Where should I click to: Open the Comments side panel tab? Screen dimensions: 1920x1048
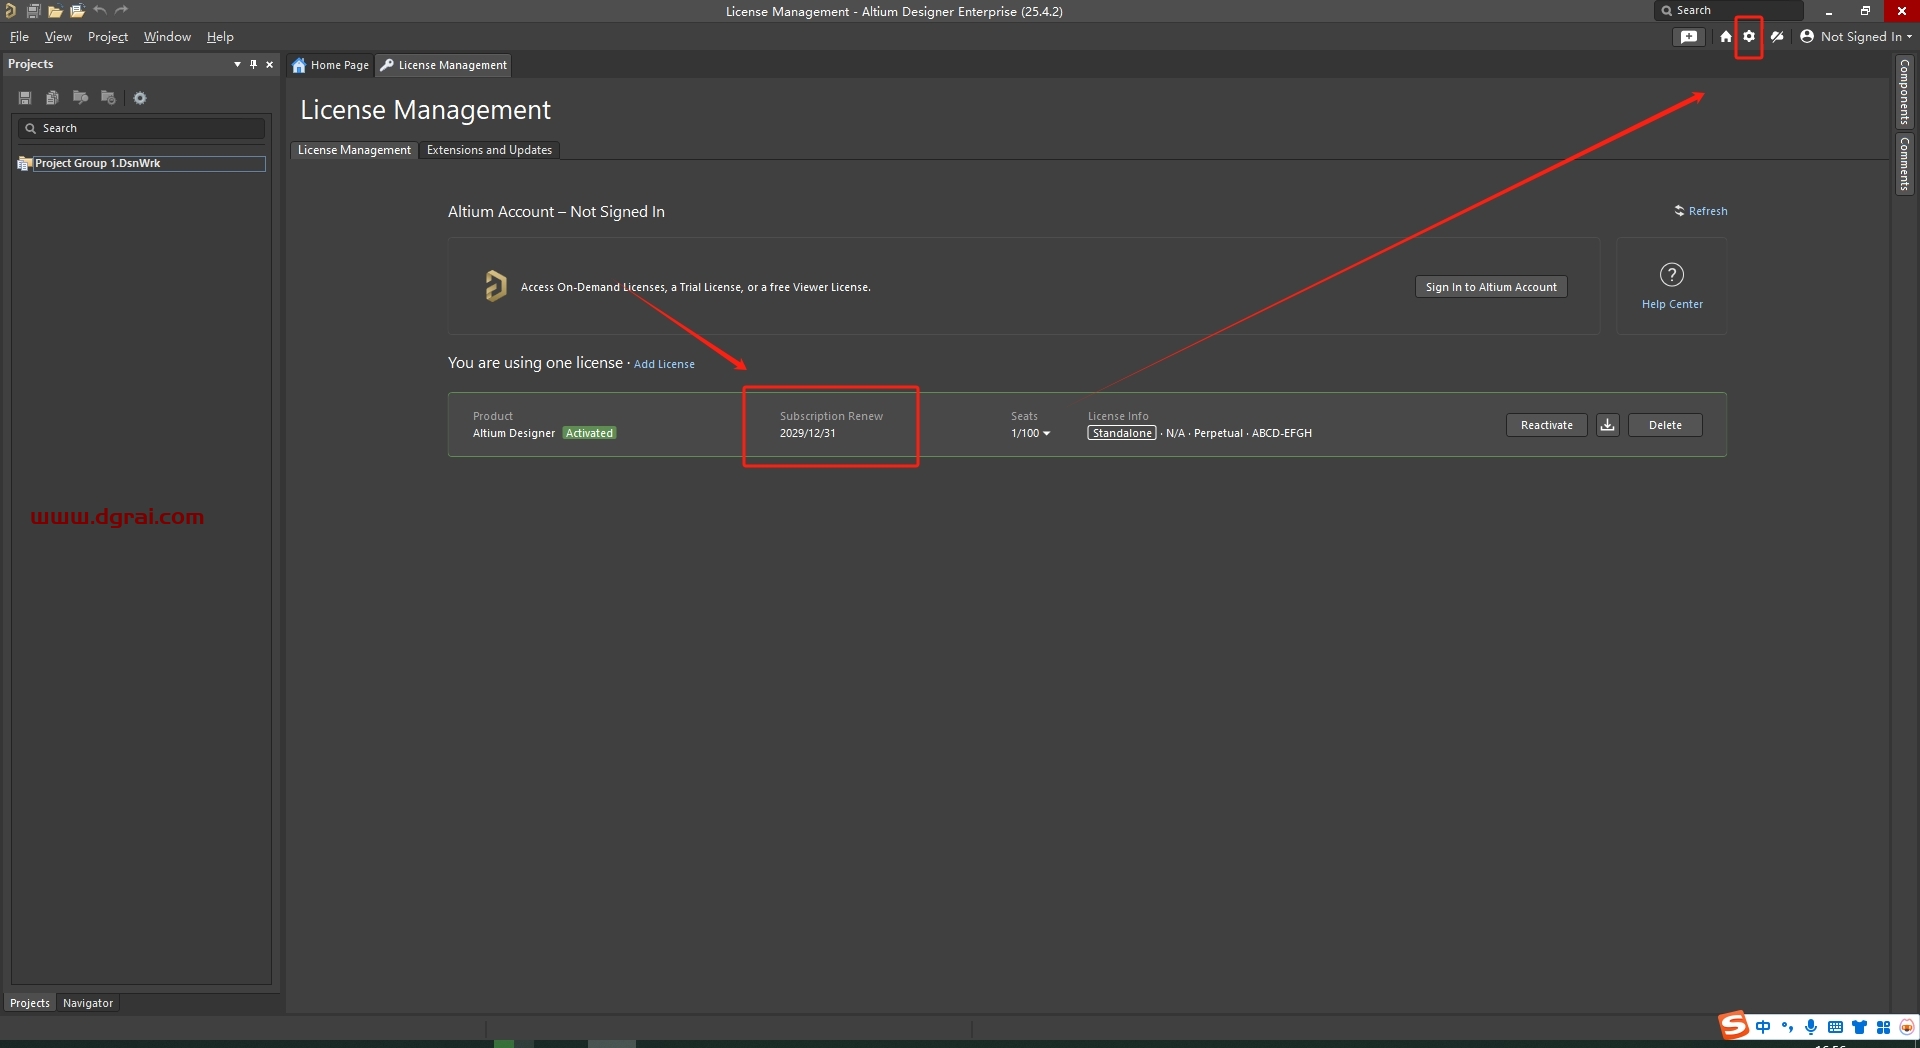click(1905, 165)
